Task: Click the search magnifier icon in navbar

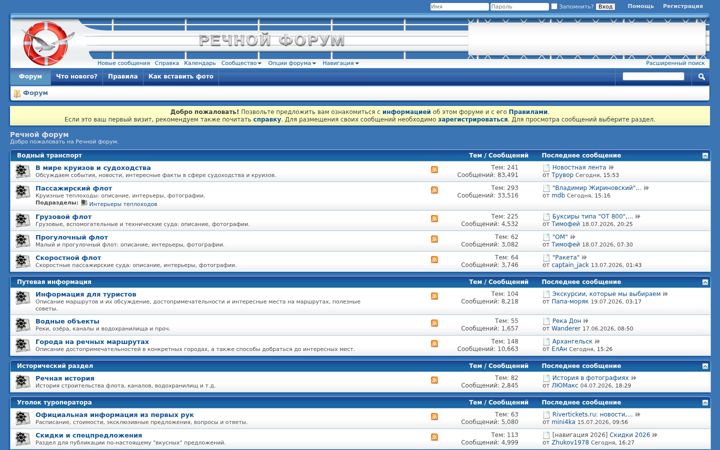Action: [701, 77]
